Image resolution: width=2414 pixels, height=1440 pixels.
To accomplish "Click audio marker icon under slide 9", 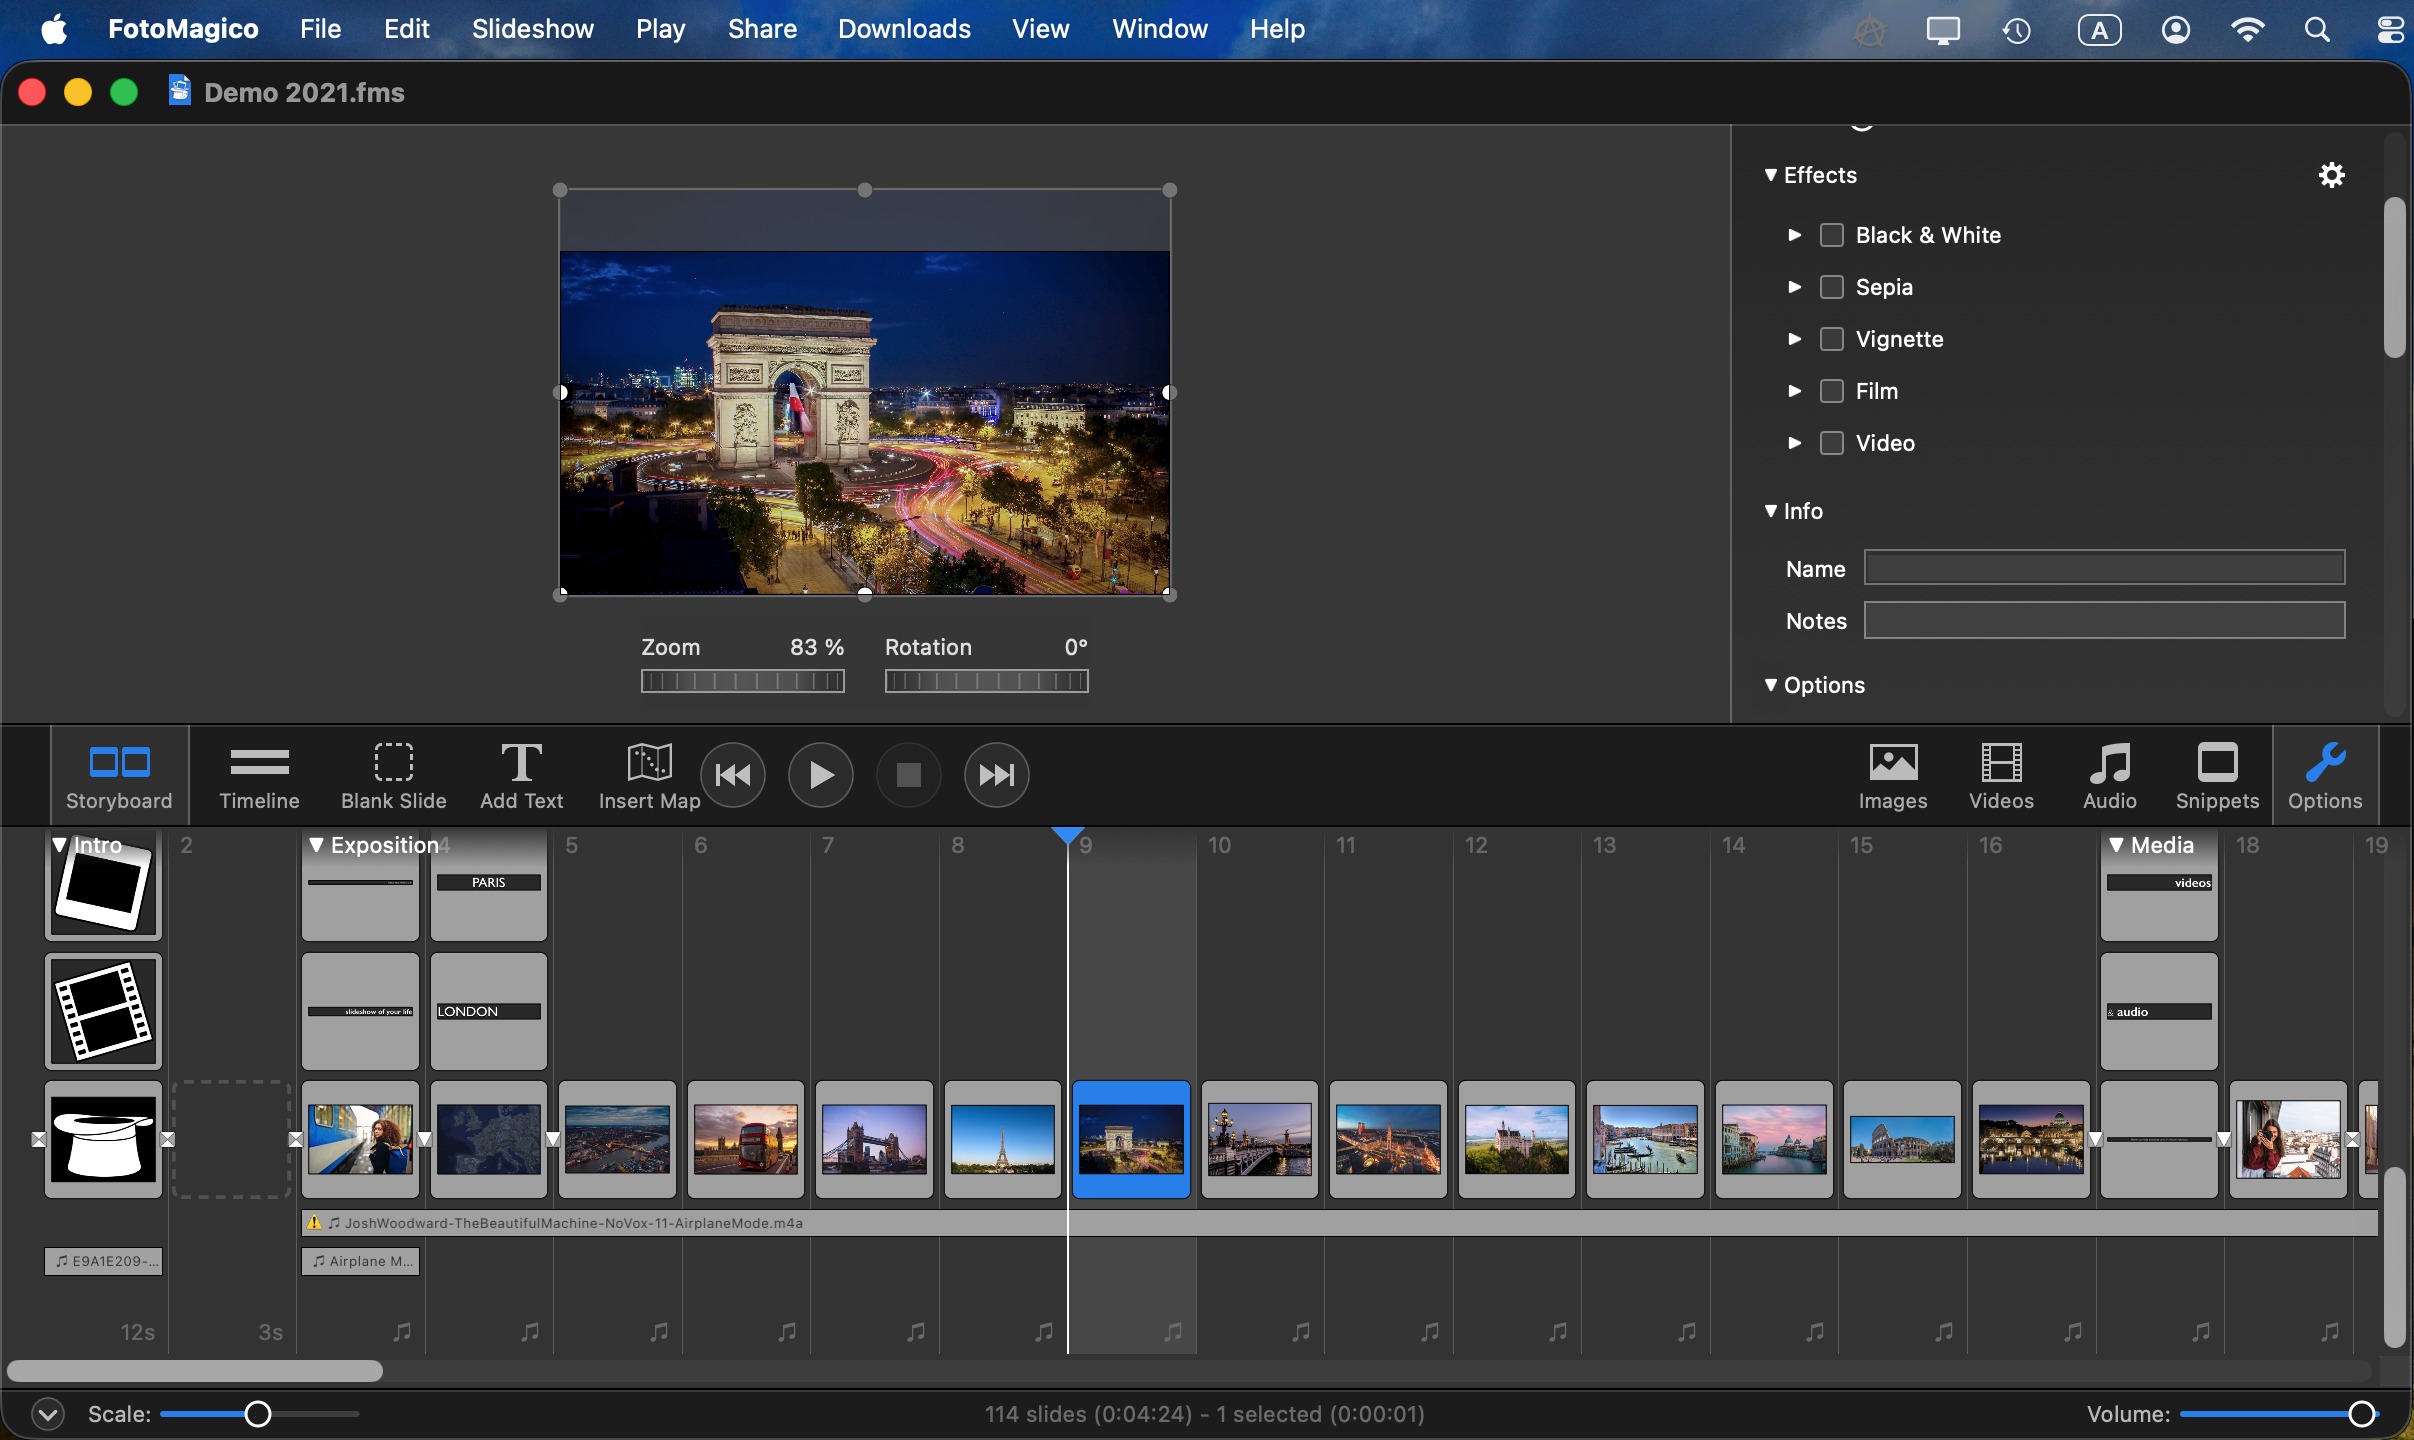I will tap(1173, 1331).
